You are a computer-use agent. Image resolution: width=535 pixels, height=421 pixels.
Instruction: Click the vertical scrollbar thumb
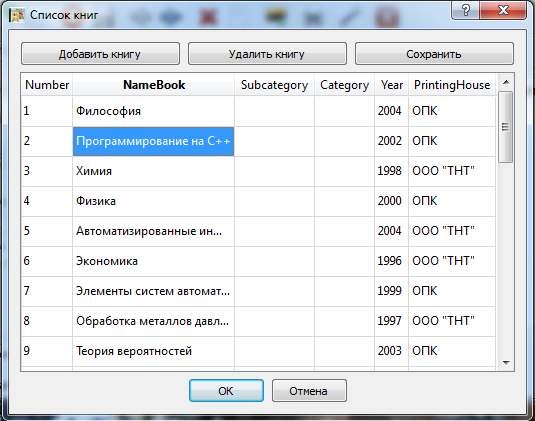pos(506,127)
